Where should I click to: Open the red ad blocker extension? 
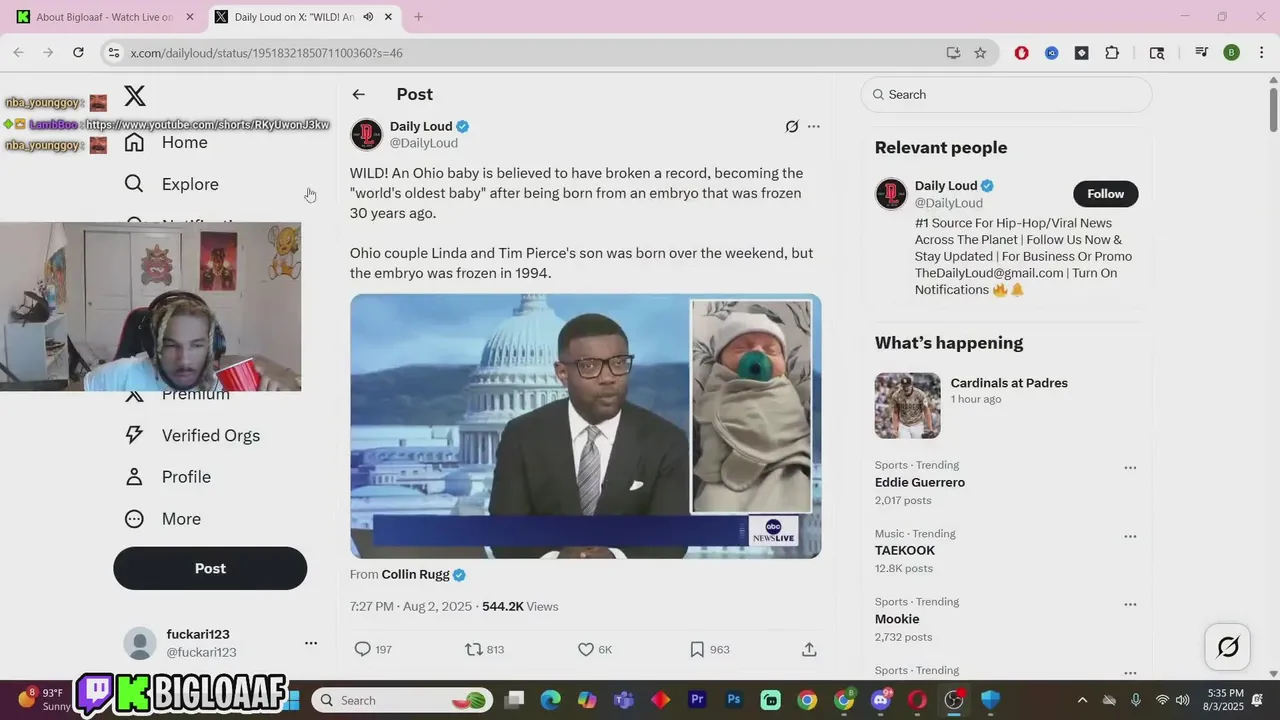[1021, 53]
